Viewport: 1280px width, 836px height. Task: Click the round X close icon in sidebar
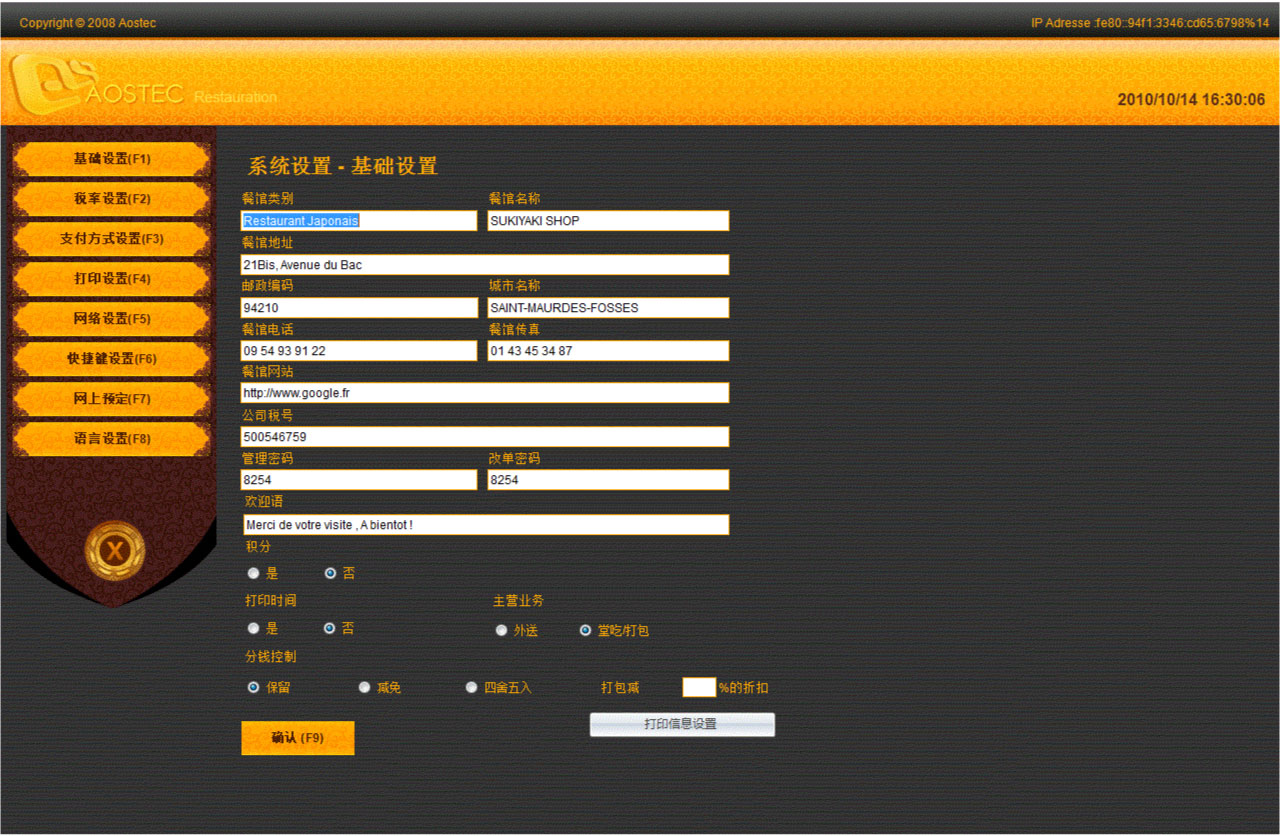pos(115,551)
